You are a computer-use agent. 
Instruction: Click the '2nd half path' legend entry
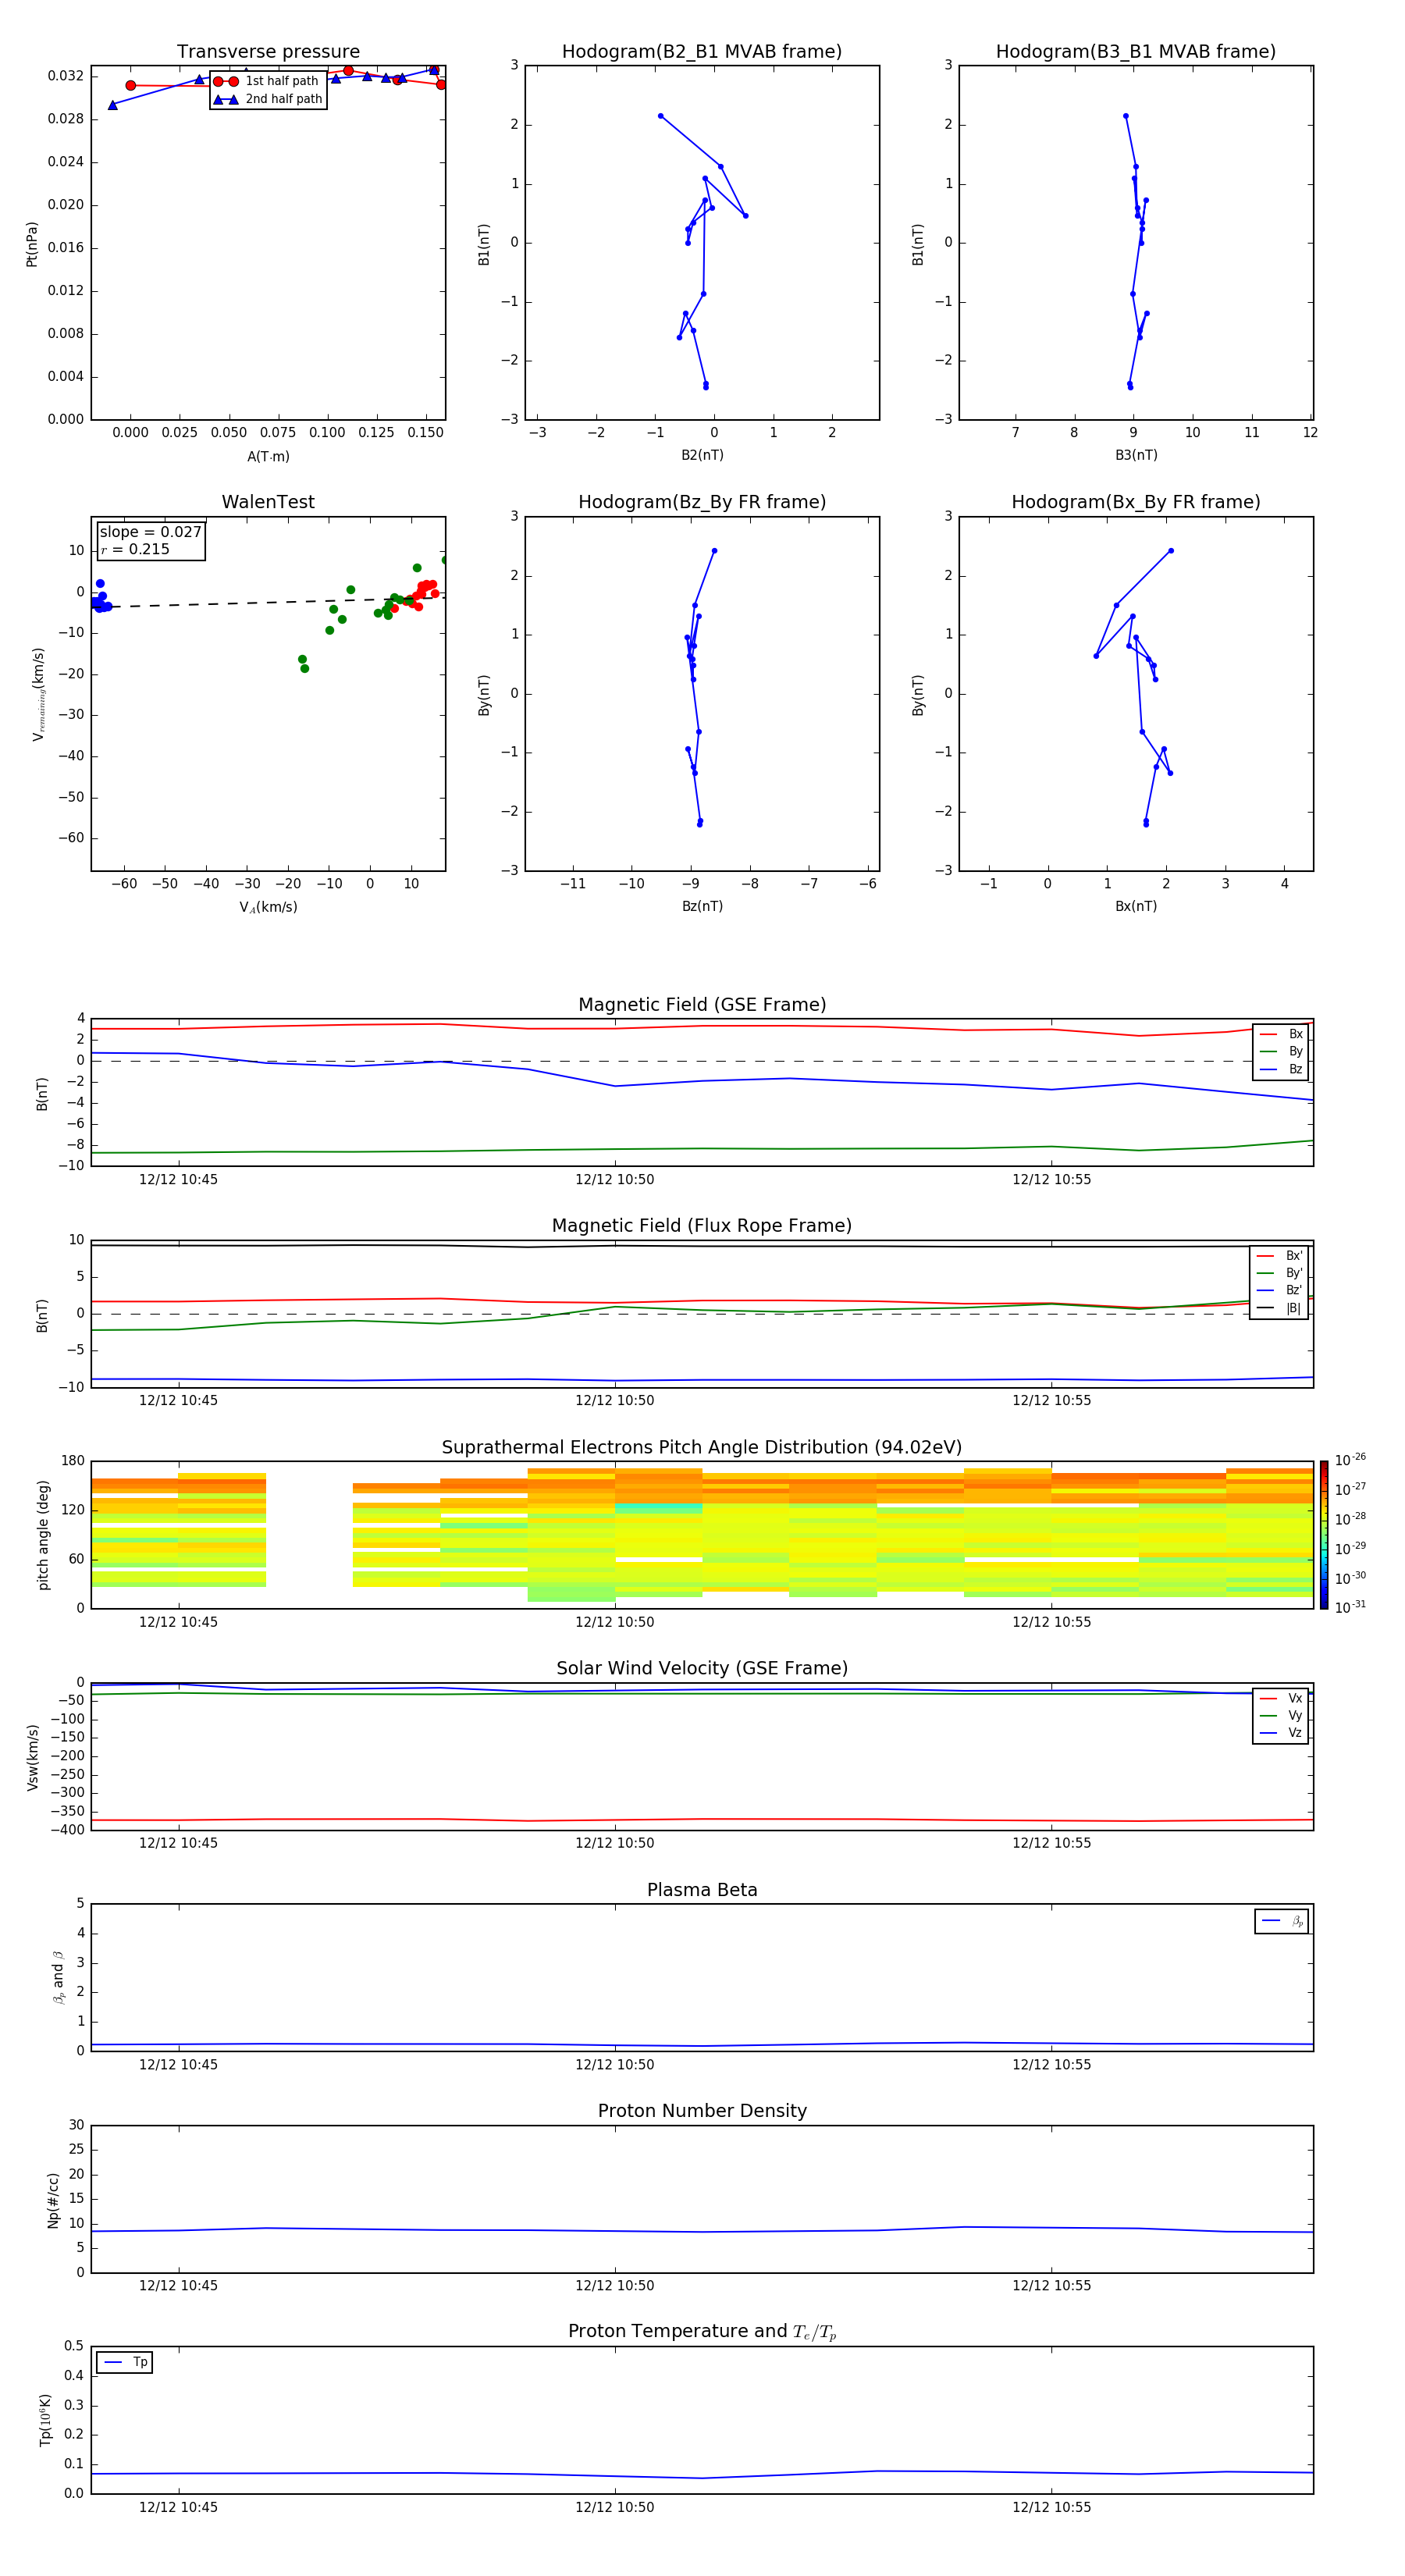tap(268, 99)
